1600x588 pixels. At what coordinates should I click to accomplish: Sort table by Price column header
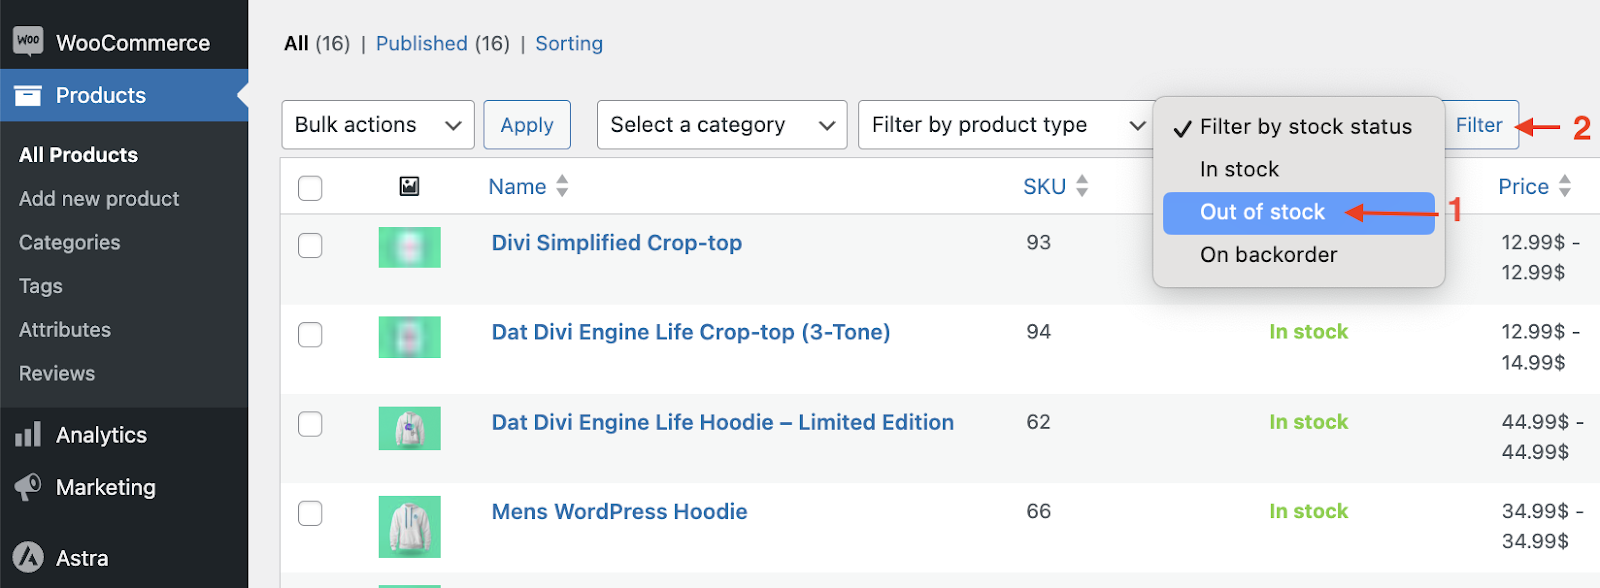tap(1523, 187)
